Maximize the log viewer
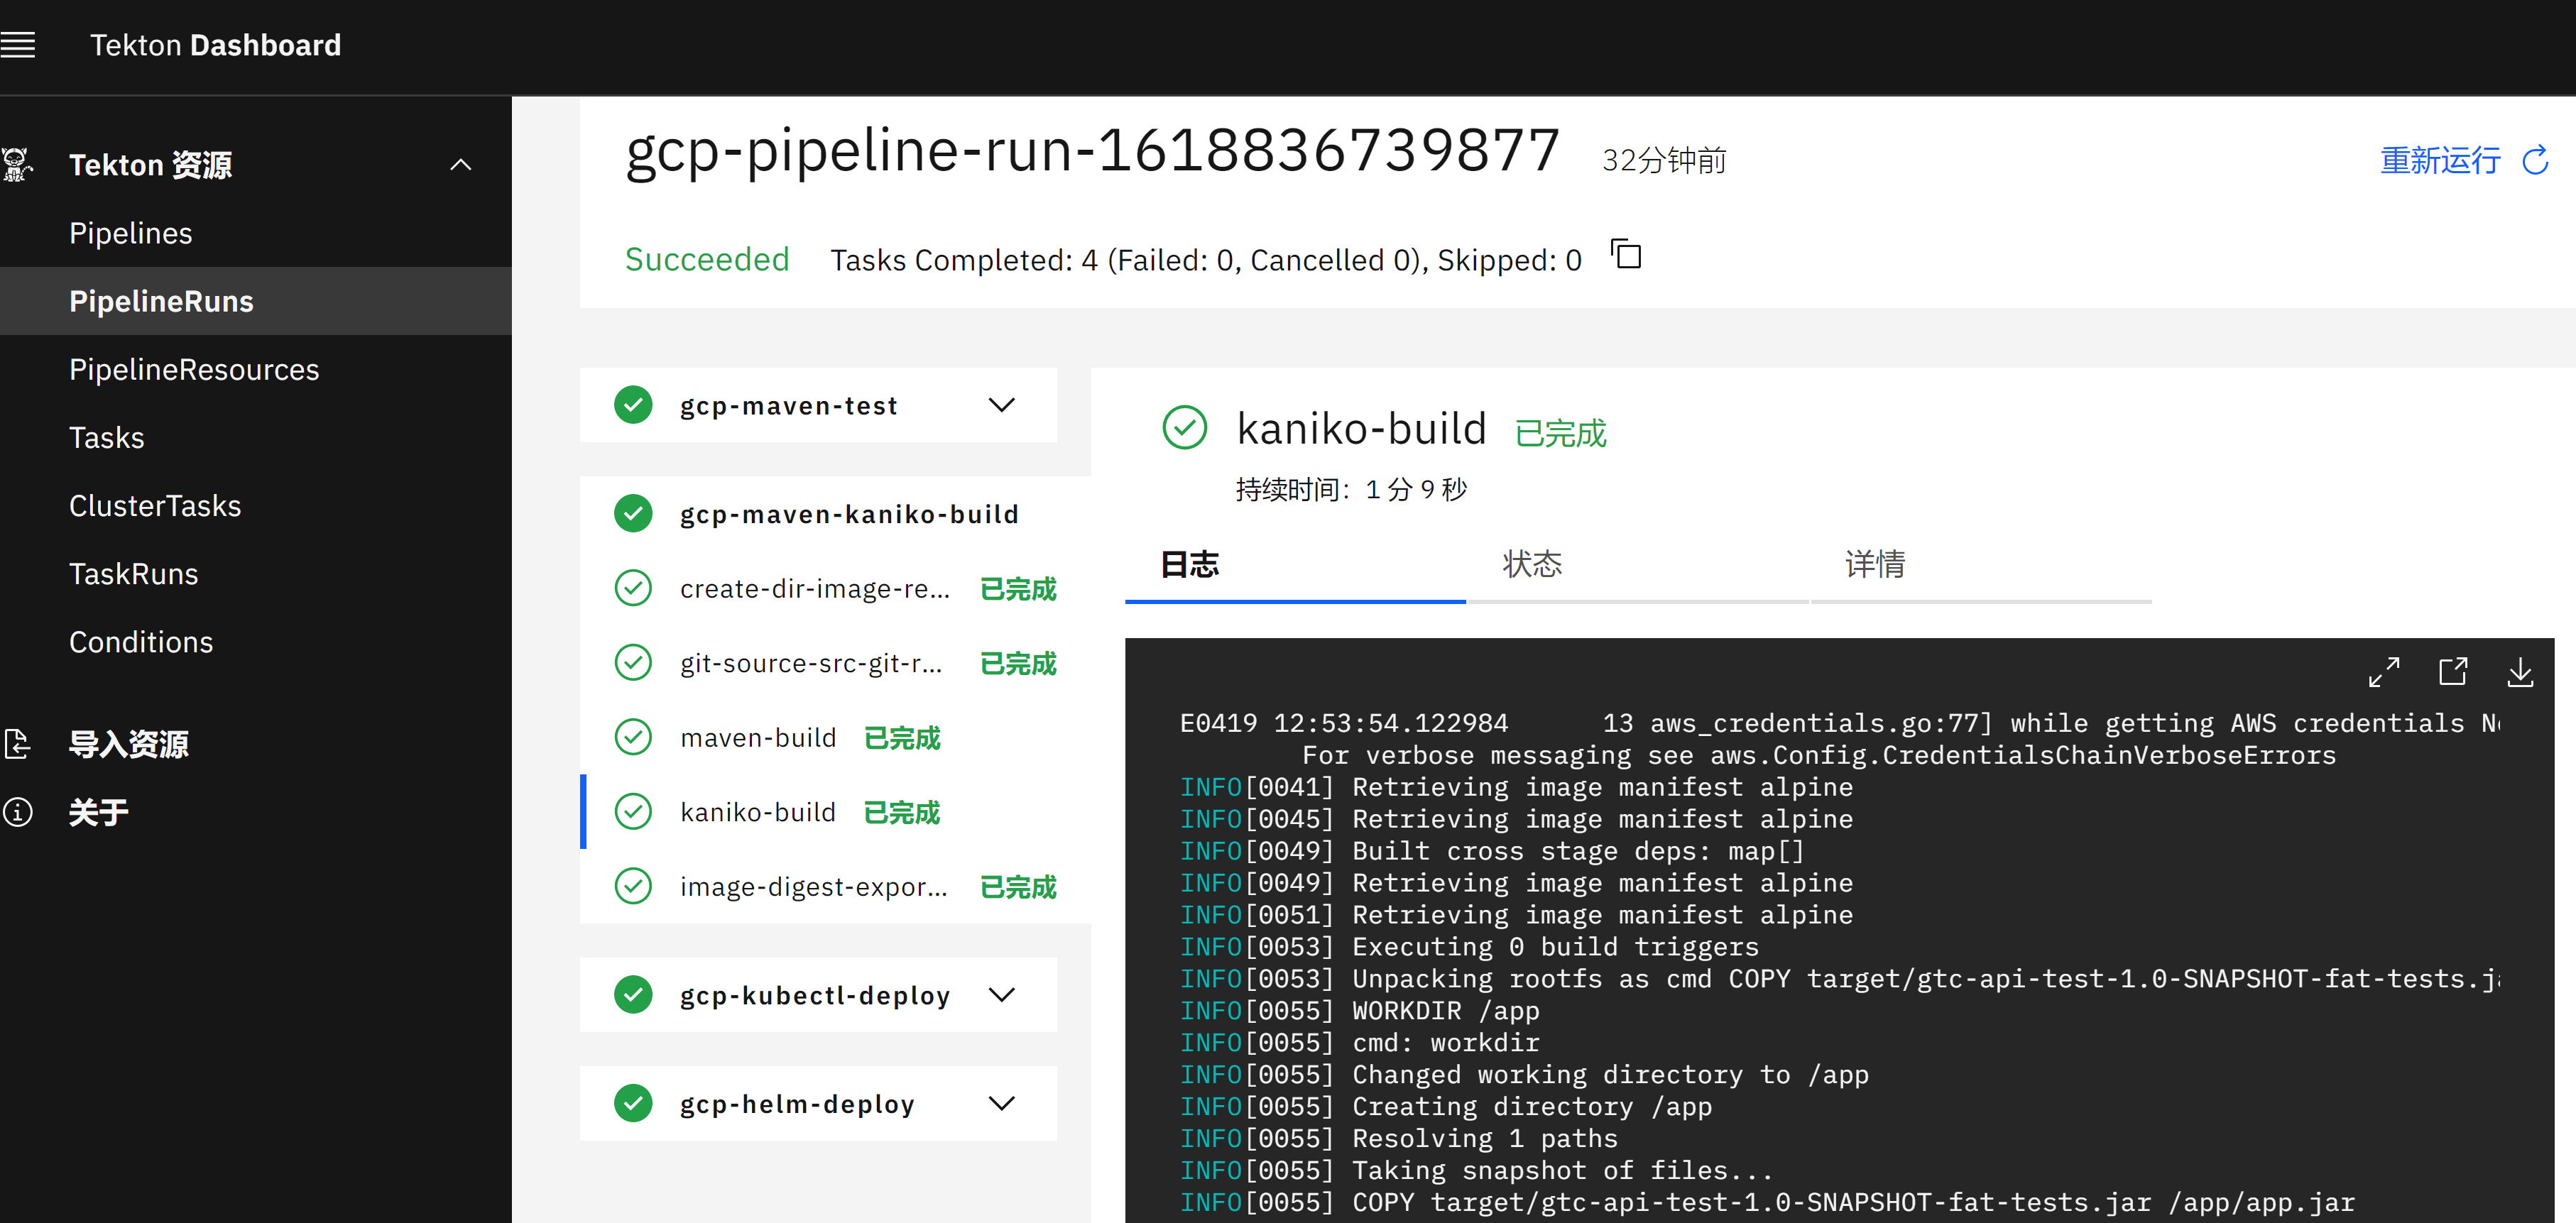 (2383, 672)
